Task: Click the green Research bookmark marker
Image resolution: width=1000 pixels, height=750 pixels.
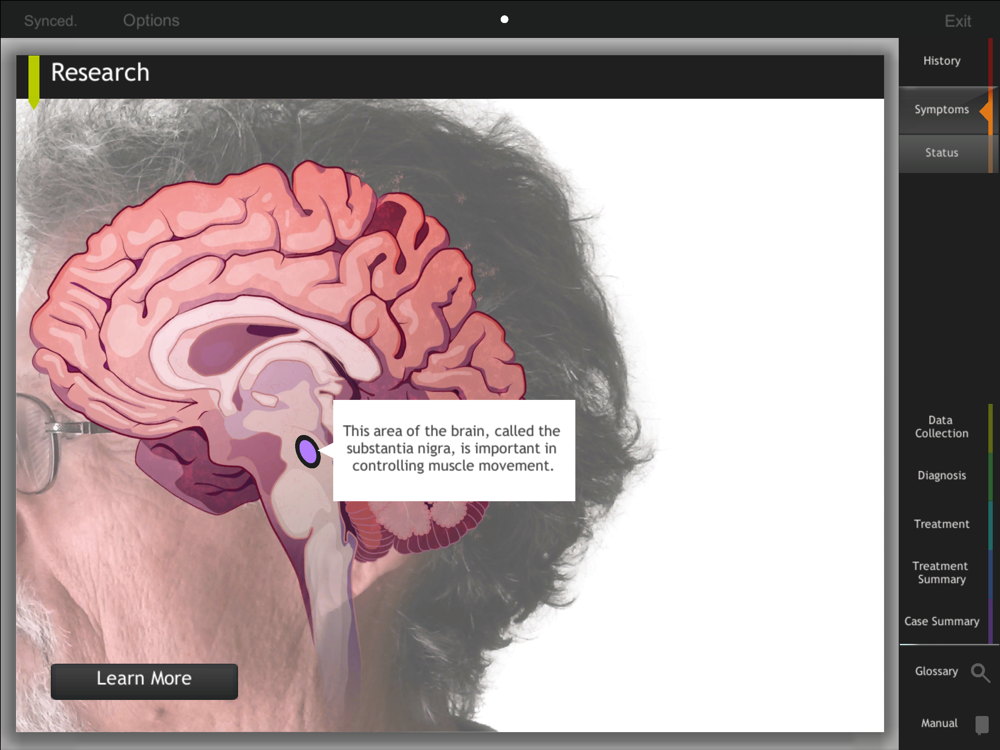Action: 34,82
